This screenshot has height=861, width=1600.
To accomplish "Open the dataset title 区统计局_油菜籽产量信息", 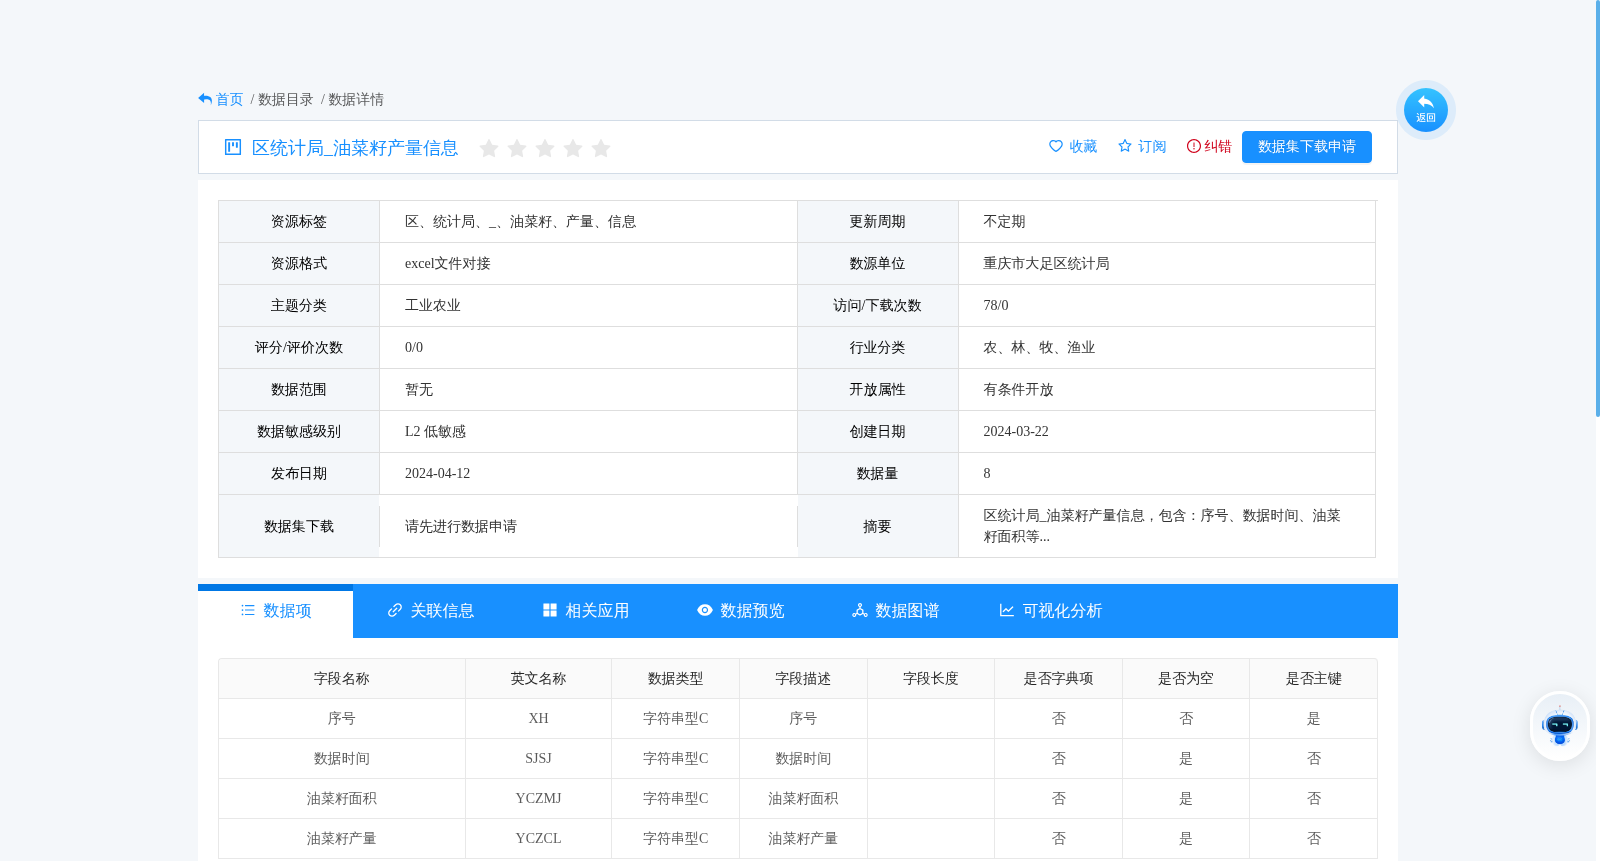I will pos(355,148).
